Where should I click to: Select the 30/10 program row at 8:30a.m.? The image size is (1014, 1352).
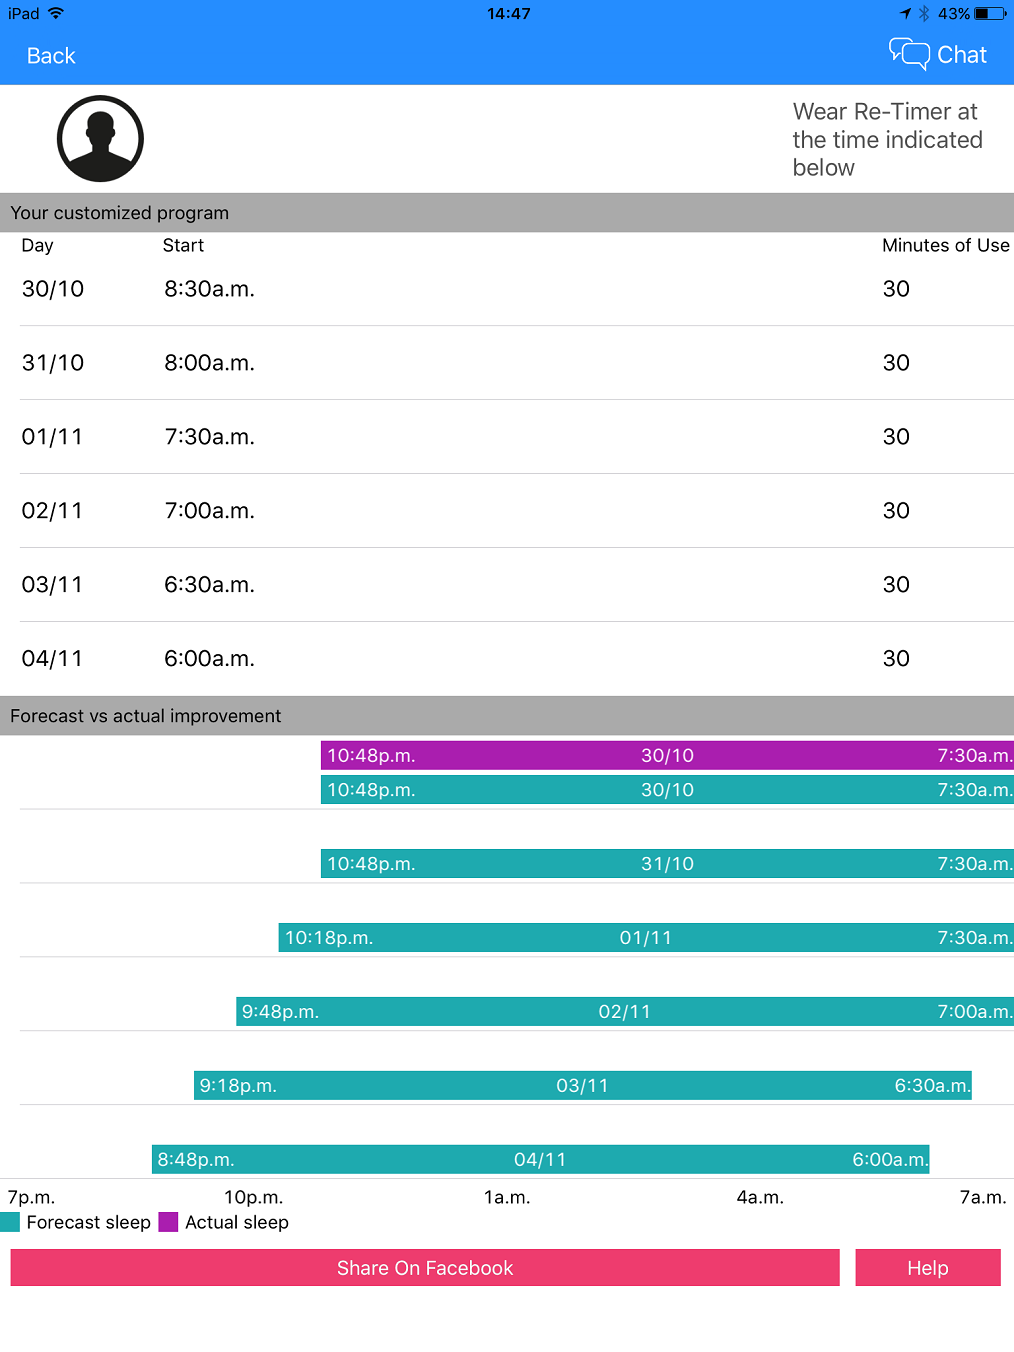pyautogui.click(x=517, y=289)
